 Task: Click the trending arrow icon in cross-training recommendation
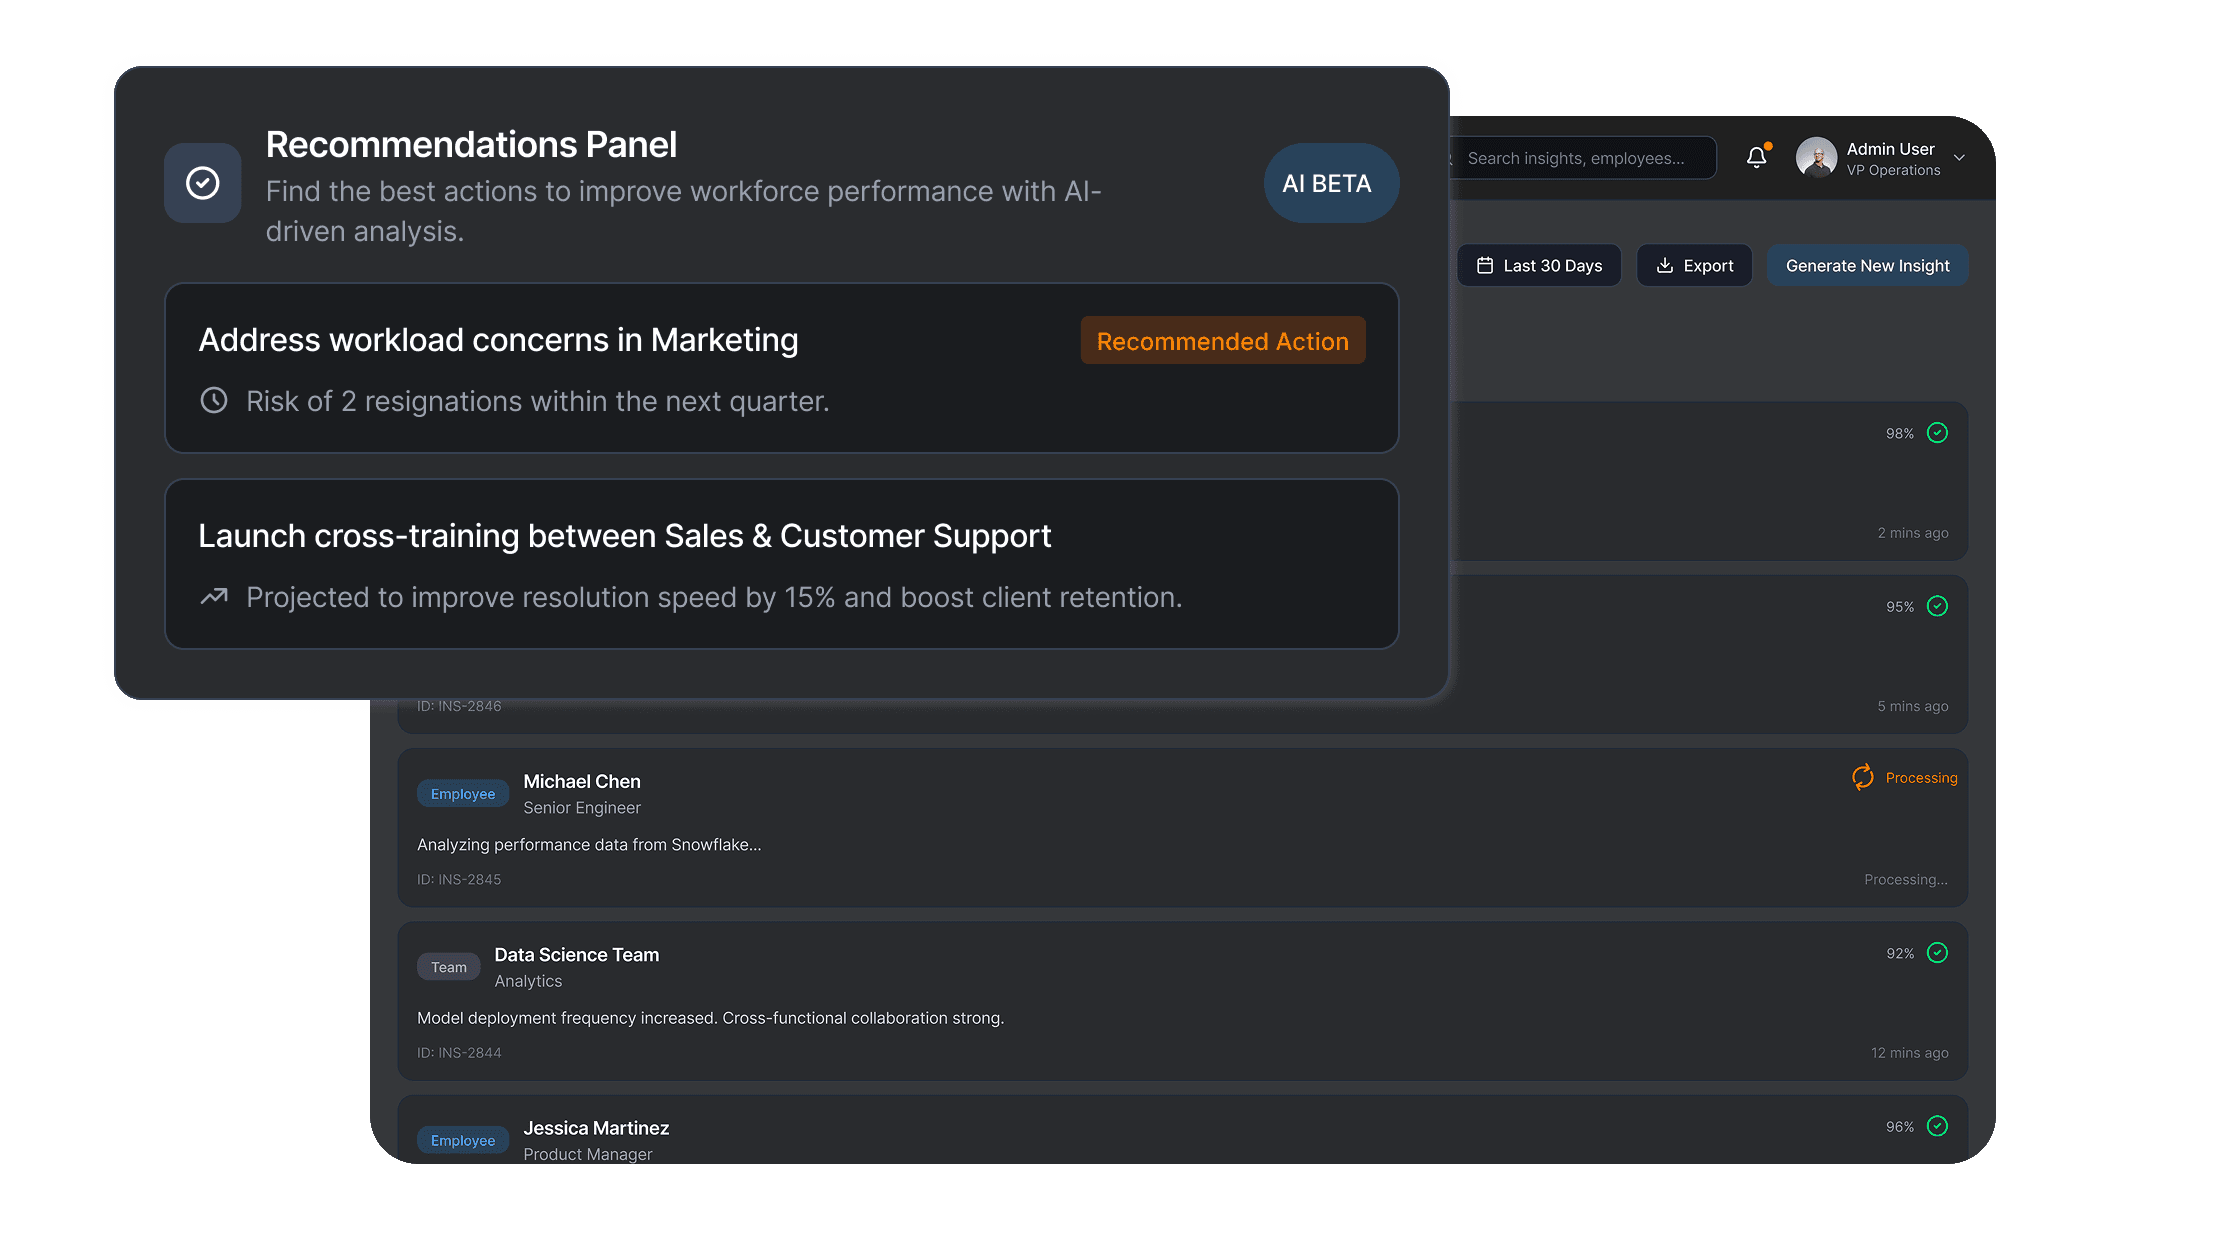click(214, 596)
